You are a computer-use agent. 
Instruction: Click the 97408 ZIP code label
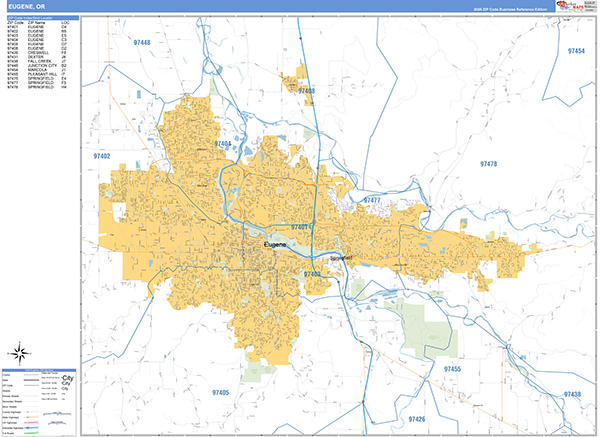(x=306, y=91)
